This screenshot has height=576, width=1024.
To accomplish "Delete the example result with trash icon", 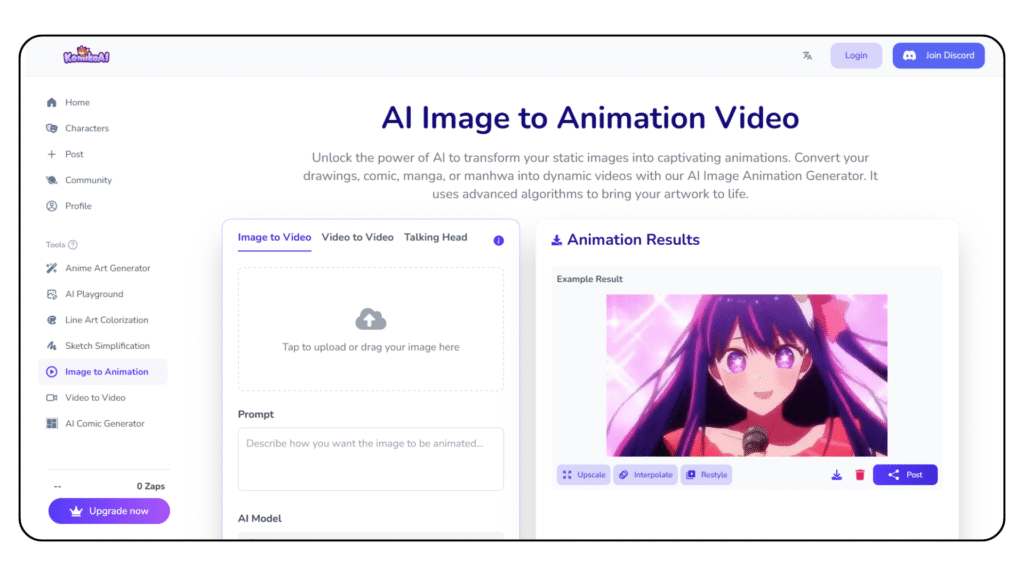I will [x=860, y=475].
